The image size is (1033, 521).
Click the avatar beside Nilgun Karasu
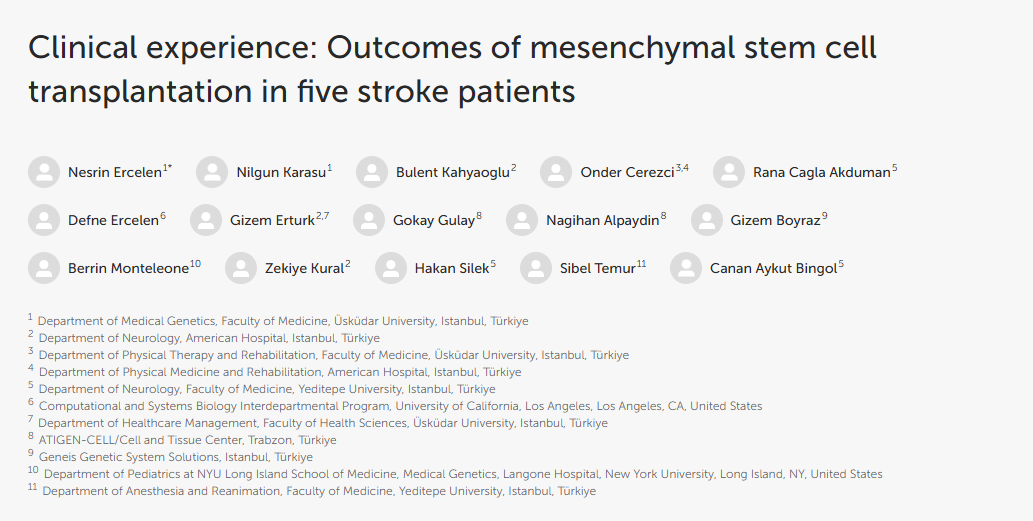(x=212, y=172)
